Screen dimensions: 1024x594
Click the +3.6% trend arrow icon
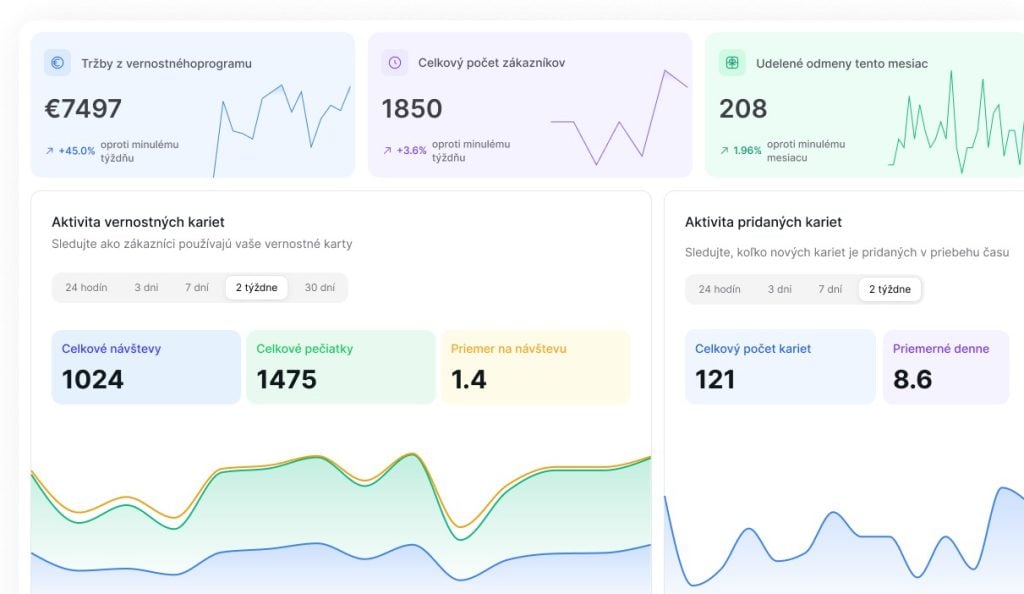click(387, 151)
